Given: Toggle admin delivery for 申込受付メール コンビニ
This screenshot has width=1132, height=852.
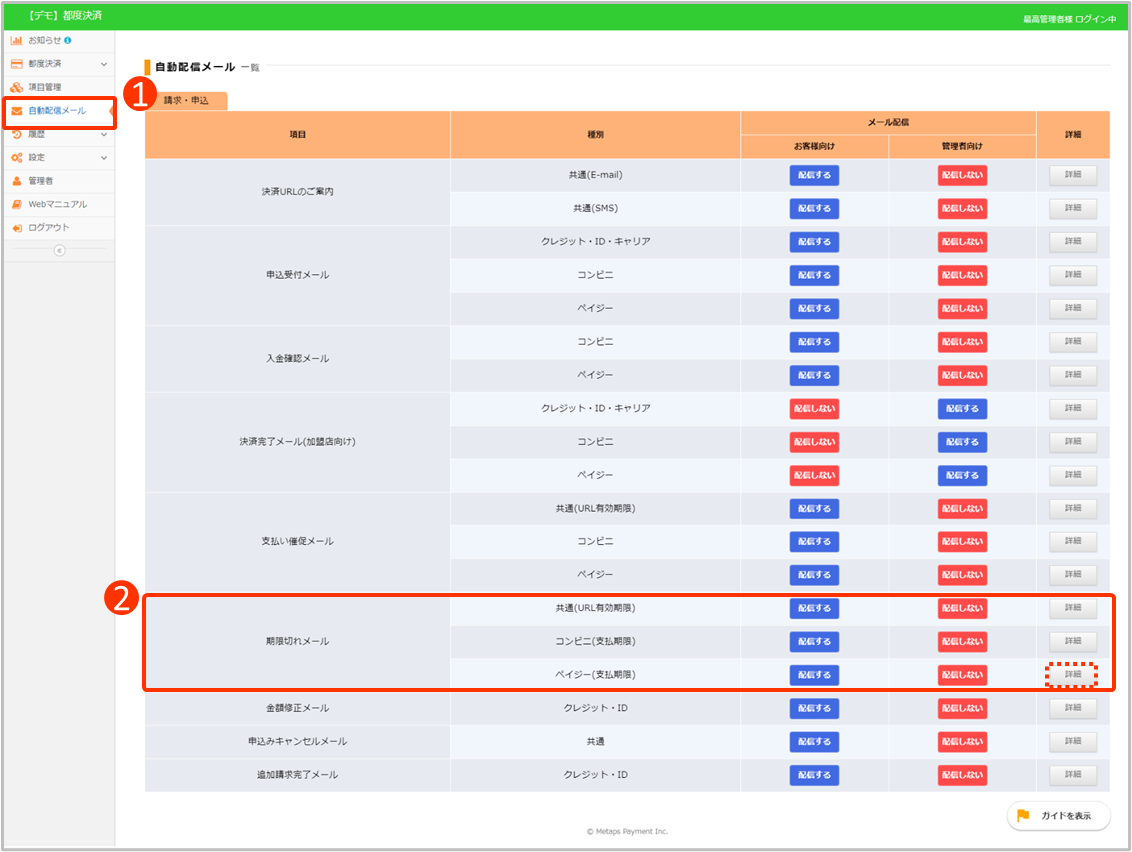Looking at the screenshot, I should coord(962,275).
